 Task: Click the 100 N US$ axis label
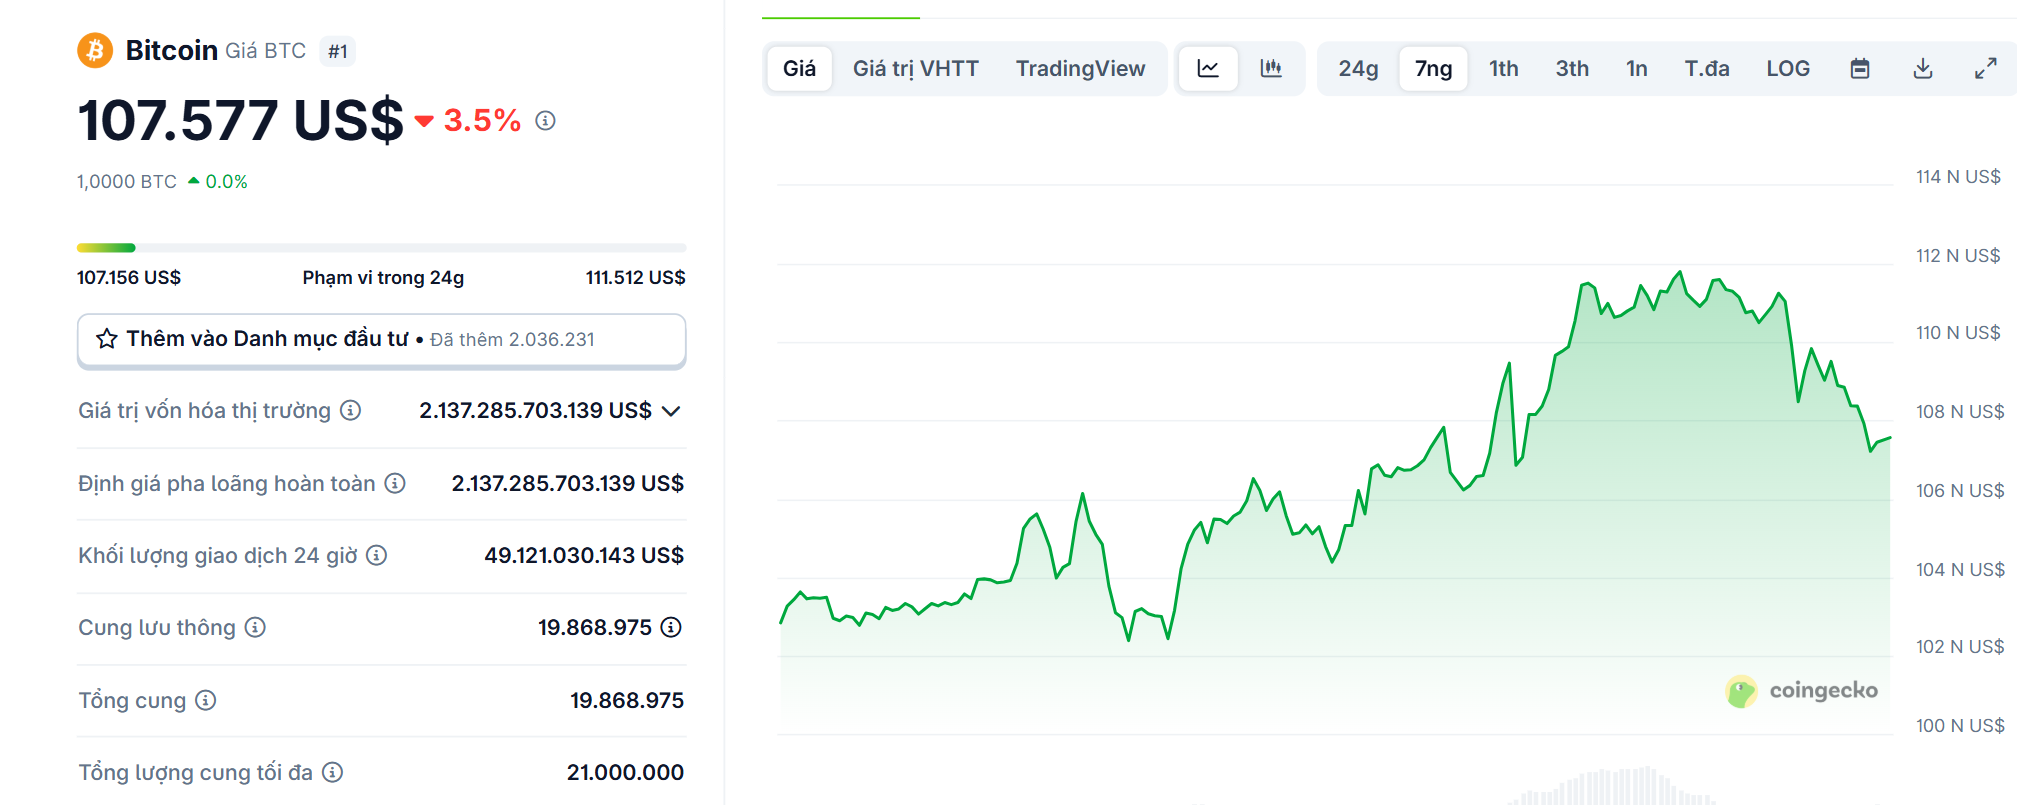(x=1960, y=725)
